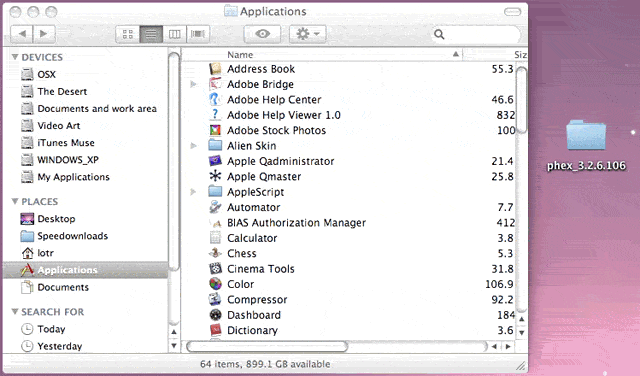The height and width of the screenshot is (376, 640).
Task: Select the Apple Qmaster icon
Action: tap(215, 176)
